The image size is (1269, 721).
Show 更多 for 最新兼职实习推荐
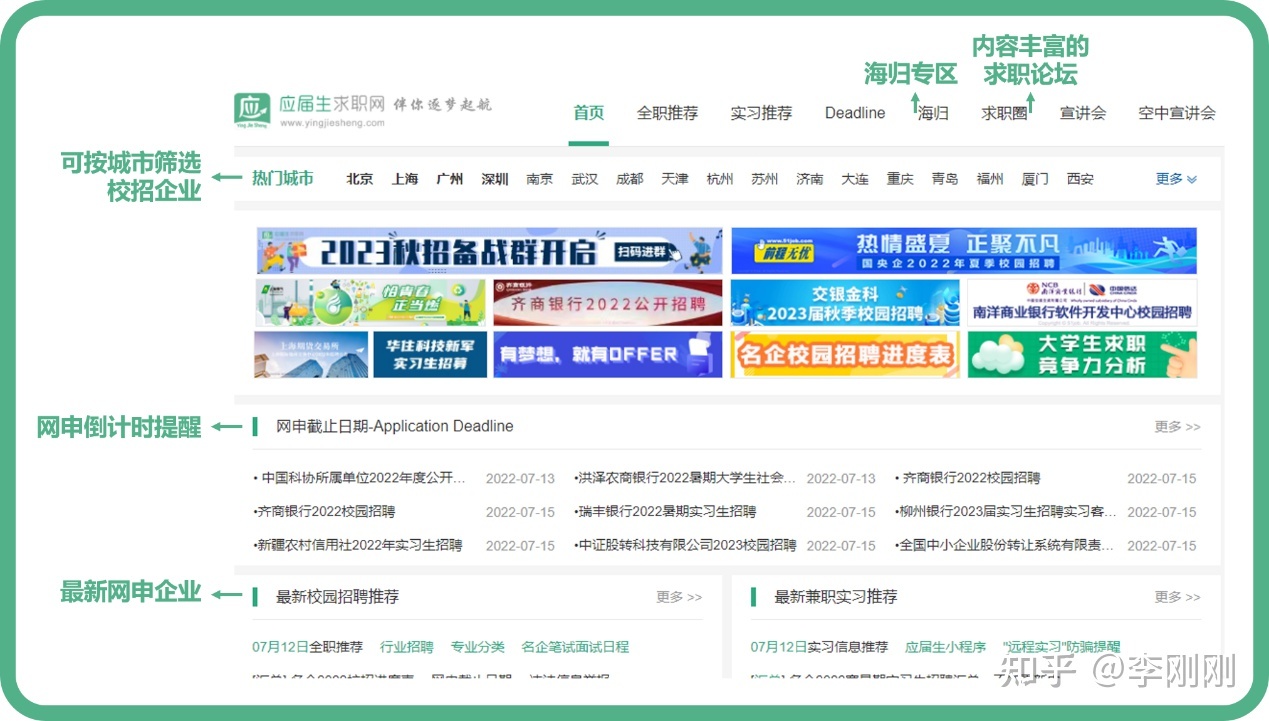pyautogui.click(x=1177, y=597)
